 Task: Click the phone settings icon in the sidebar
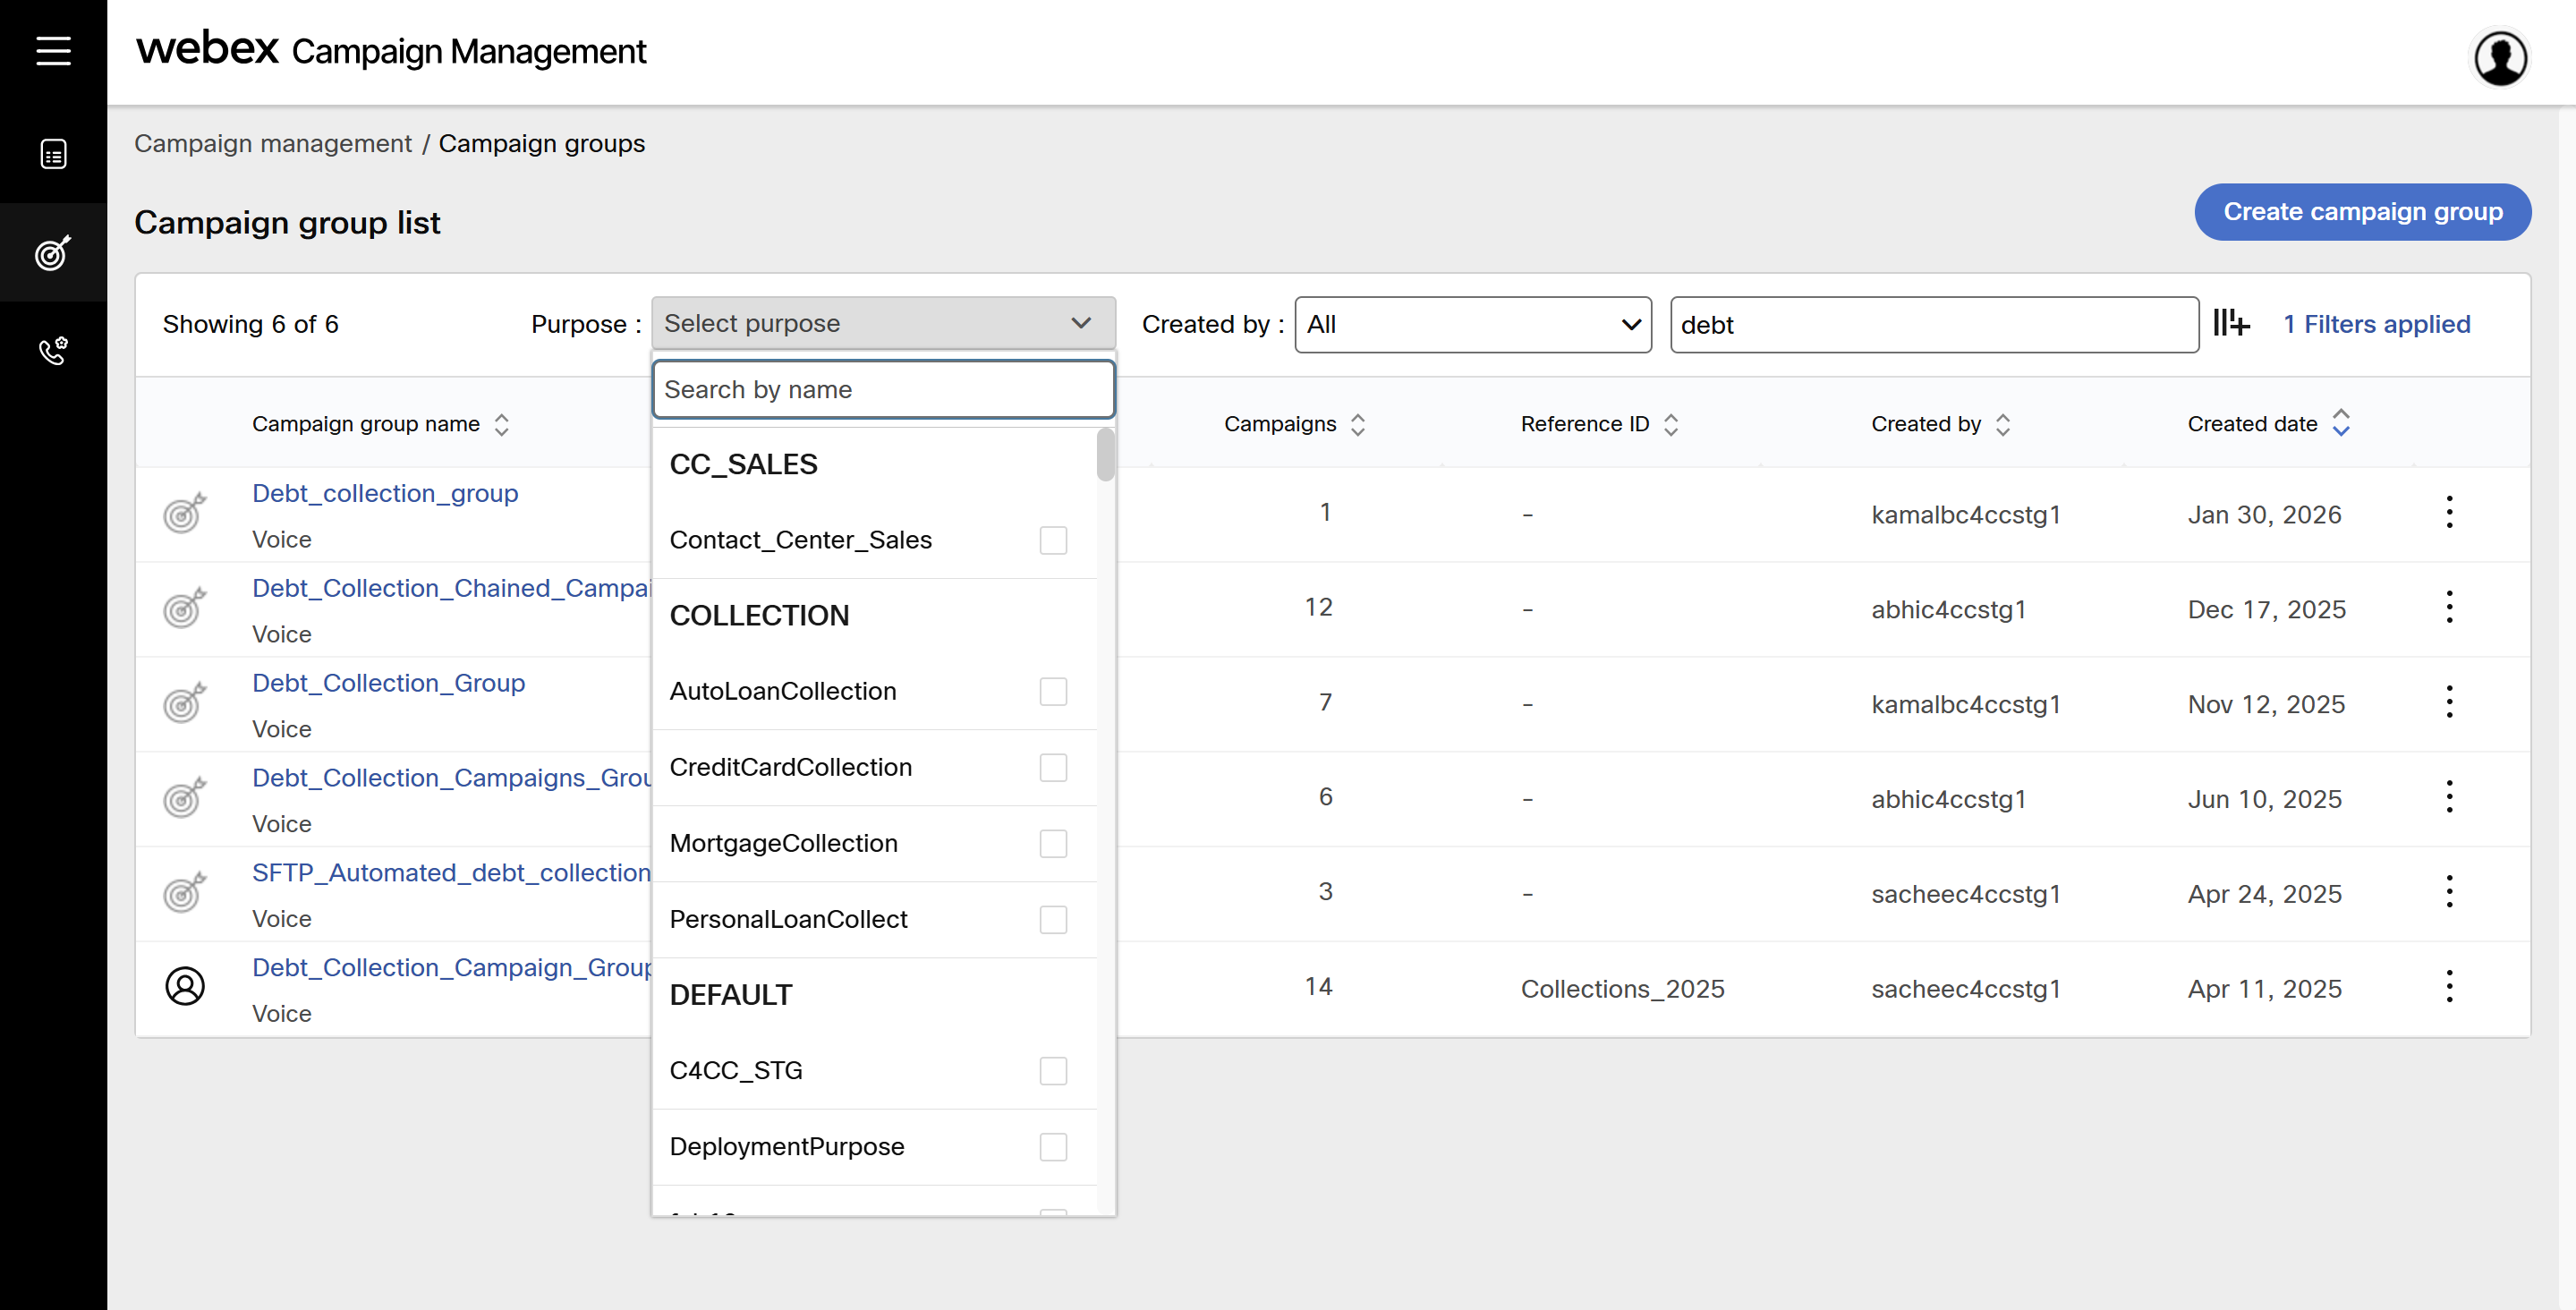point(53,351)
